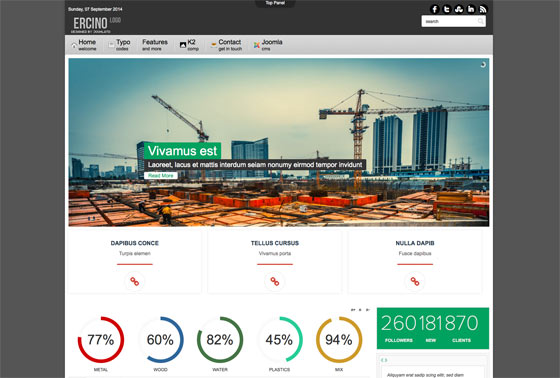Click the link icon under Dapibus Conce

coord(135,281)
